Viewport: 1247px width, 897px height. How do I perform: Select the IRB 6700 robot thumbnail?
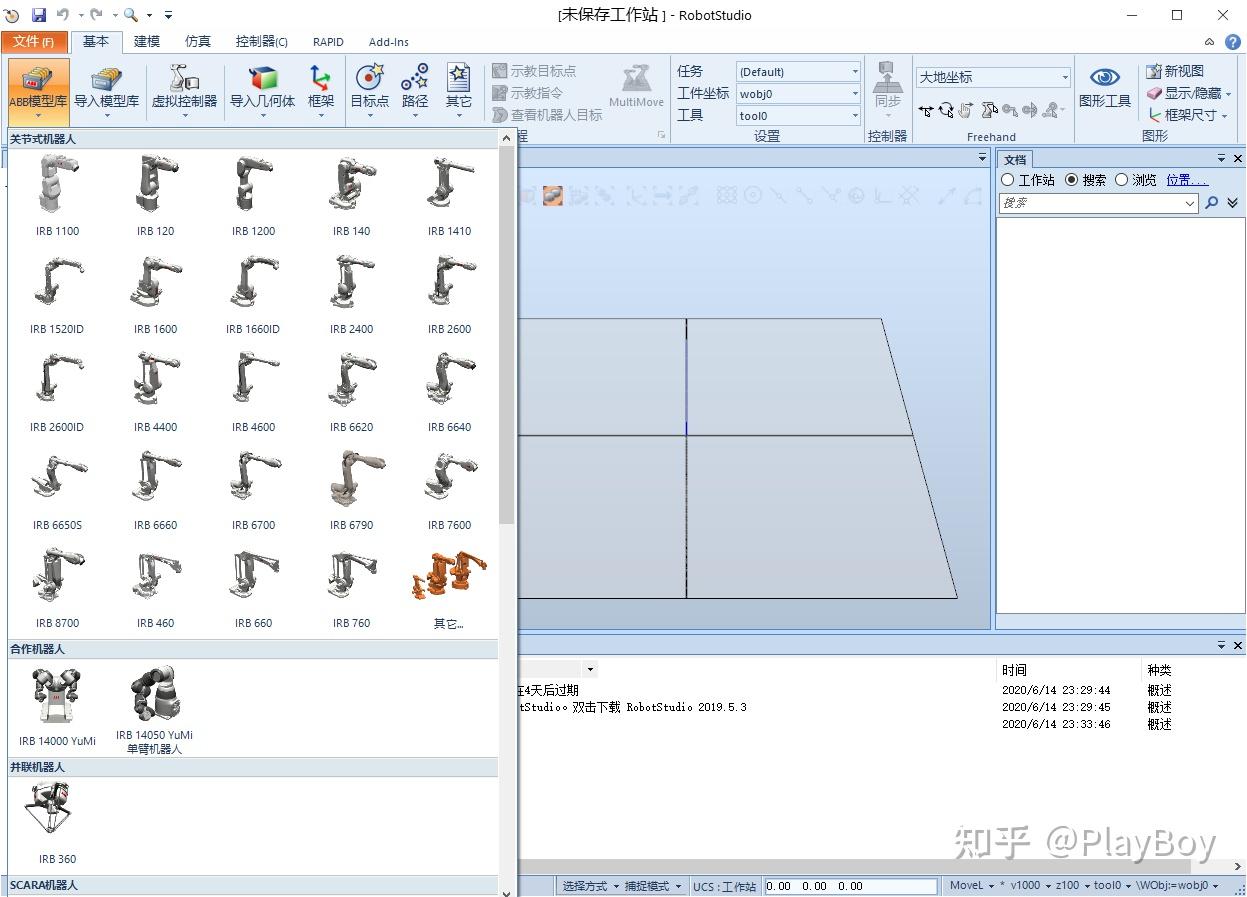click(x=254, y=477)
